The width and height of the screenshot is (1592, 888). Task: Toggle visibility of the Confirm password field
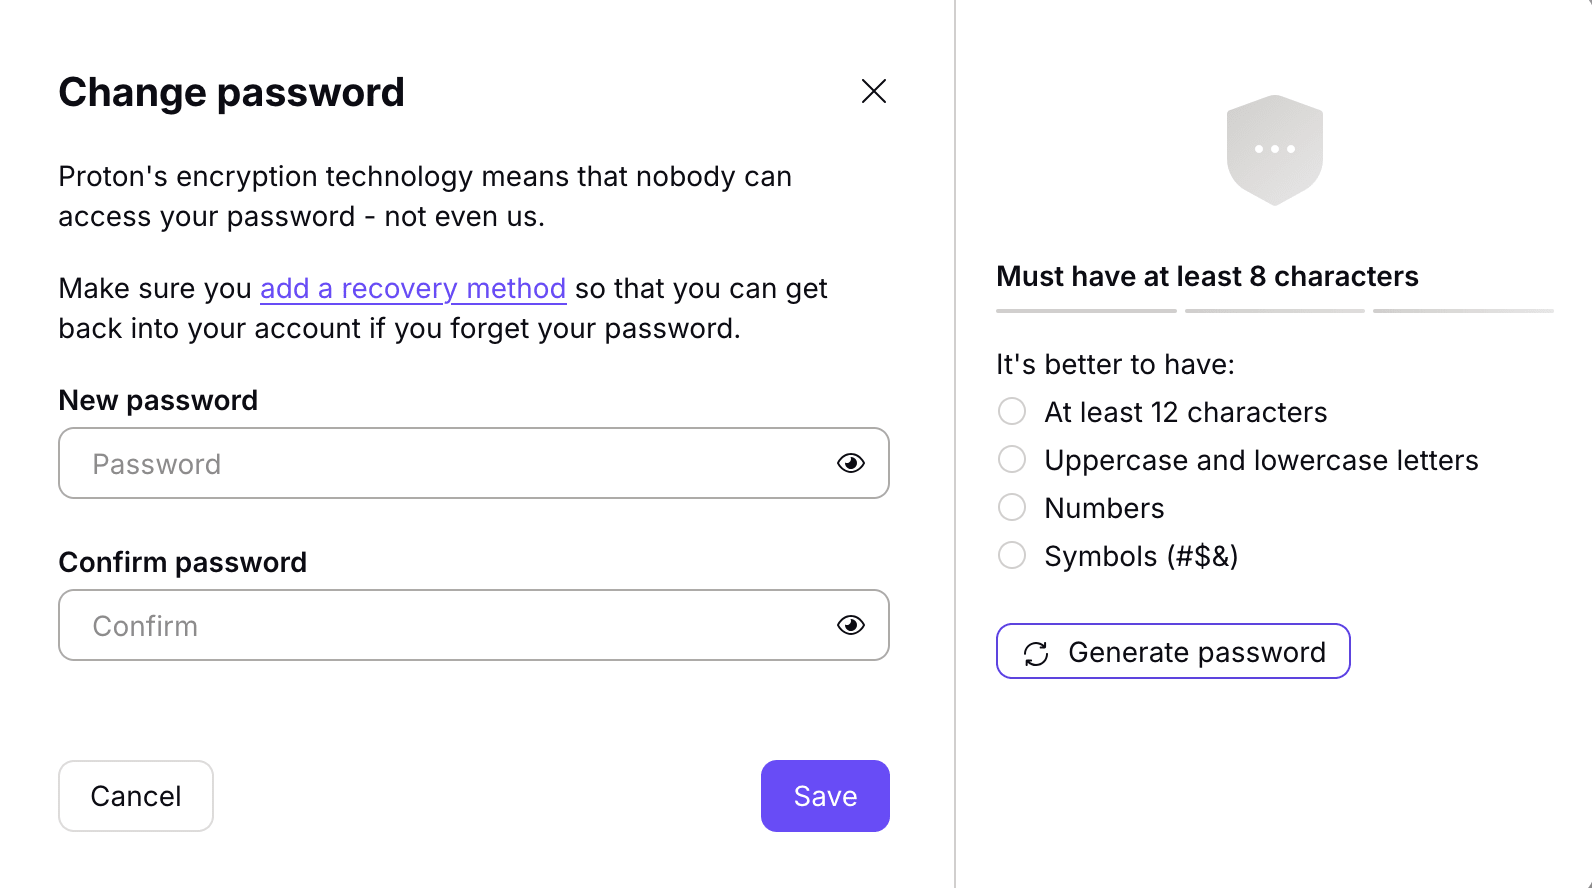pyautogui.click(x=851, y=625)
